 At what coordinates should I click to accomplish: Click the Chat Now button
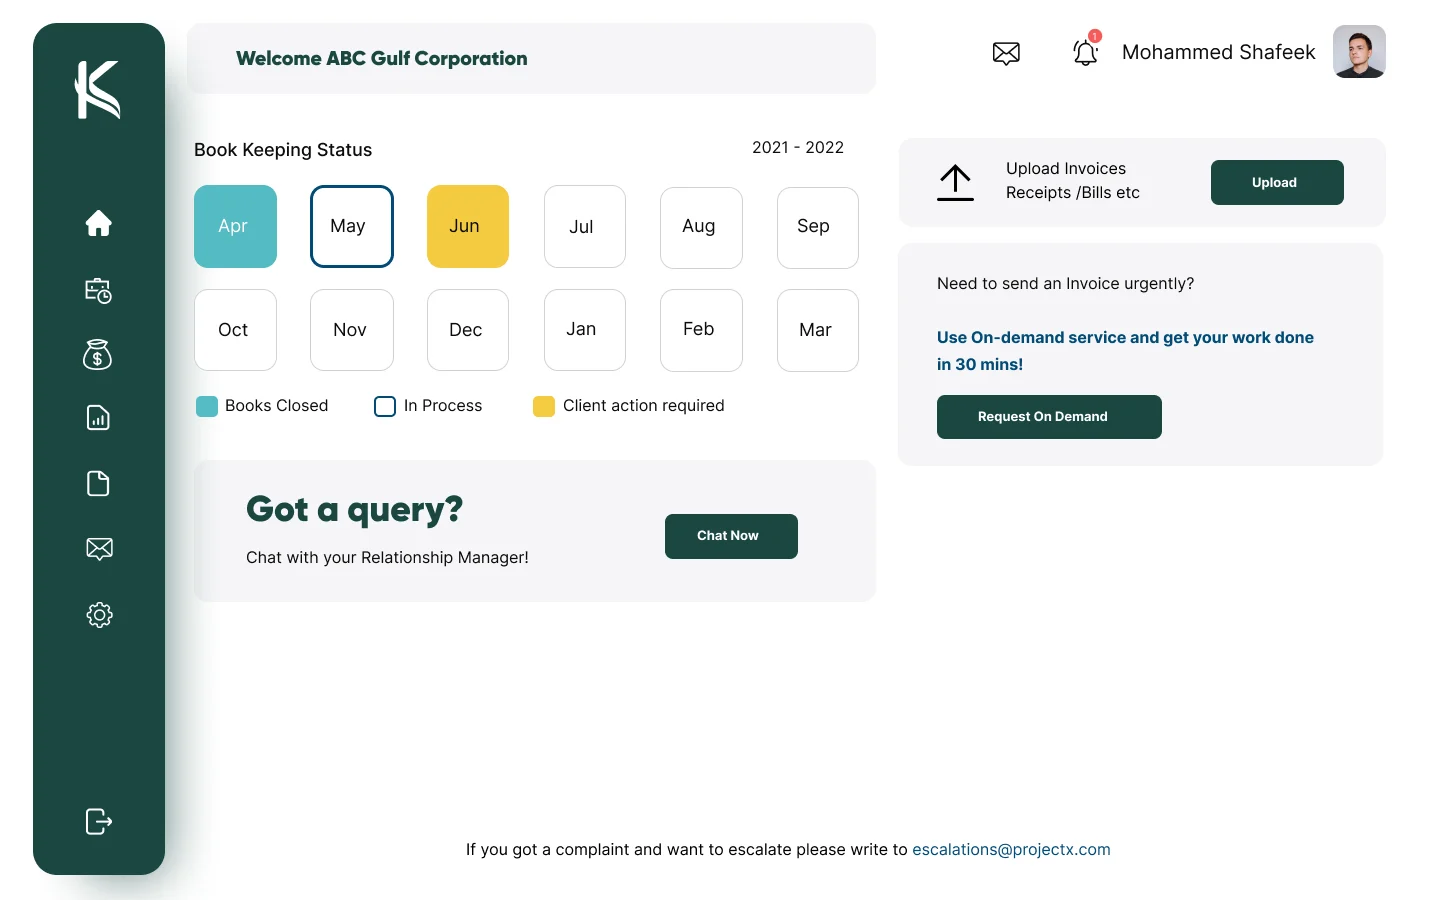tap(731, 536)
